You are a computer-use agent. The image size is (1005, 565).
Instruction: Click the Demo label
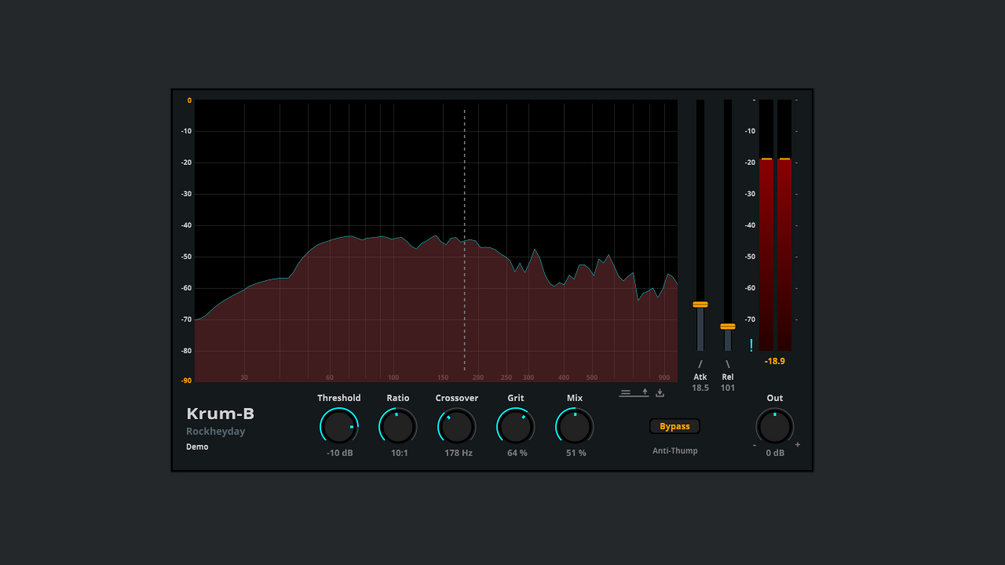[197, 446]
